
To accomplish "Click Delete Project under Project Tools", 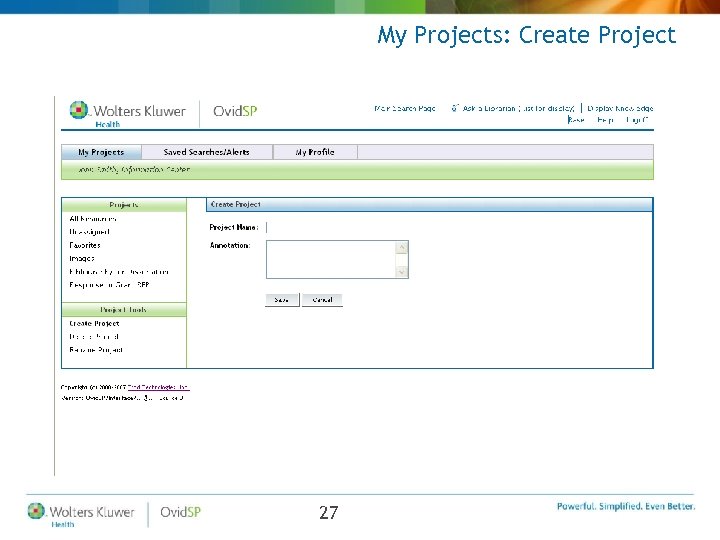I will [94, 337].
